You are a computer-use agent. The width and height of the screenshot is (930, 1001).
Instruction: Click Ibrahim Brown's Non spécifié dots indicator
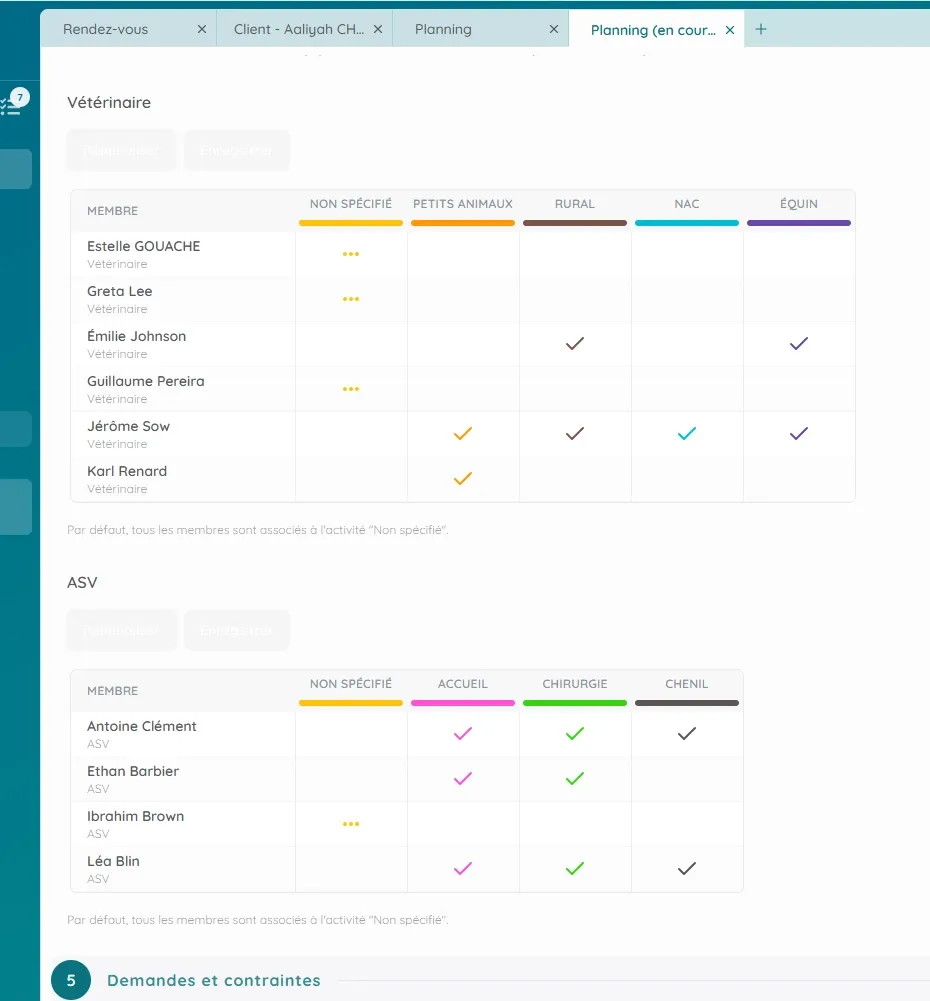[350, 824]
